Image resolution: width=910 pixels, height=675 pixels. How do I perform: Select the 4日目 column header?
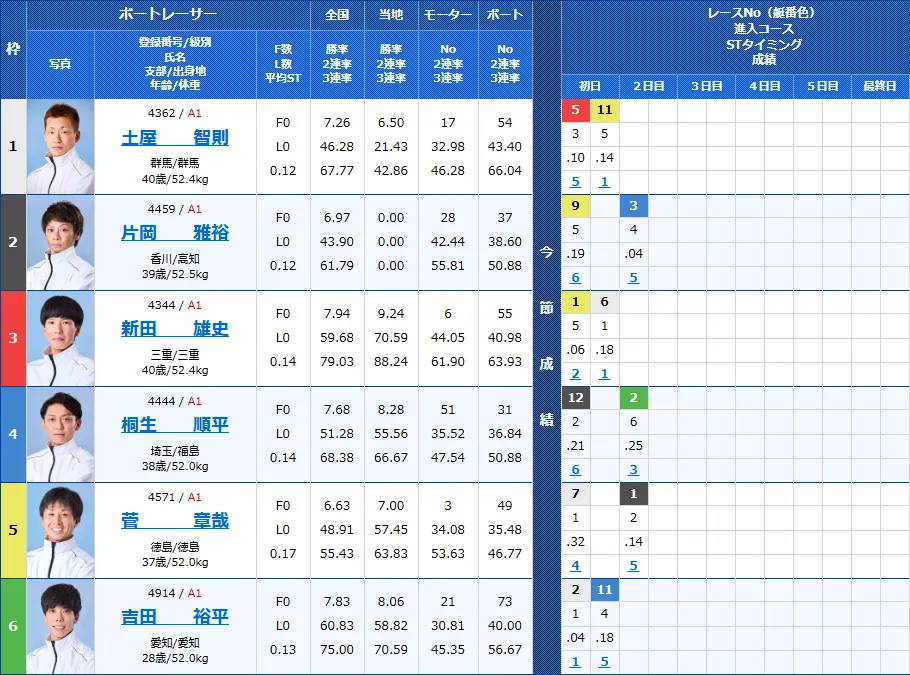pos(764,86)
